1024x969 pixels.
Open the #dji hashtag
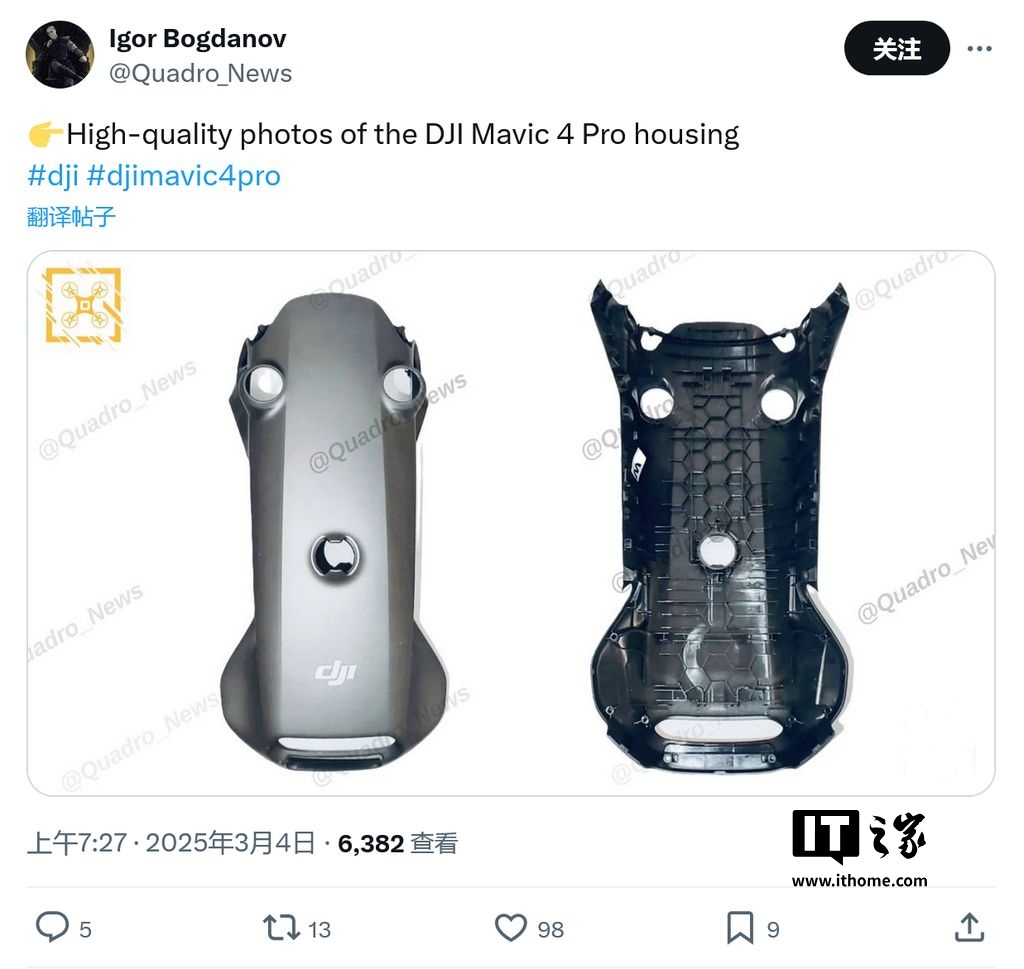53,176
